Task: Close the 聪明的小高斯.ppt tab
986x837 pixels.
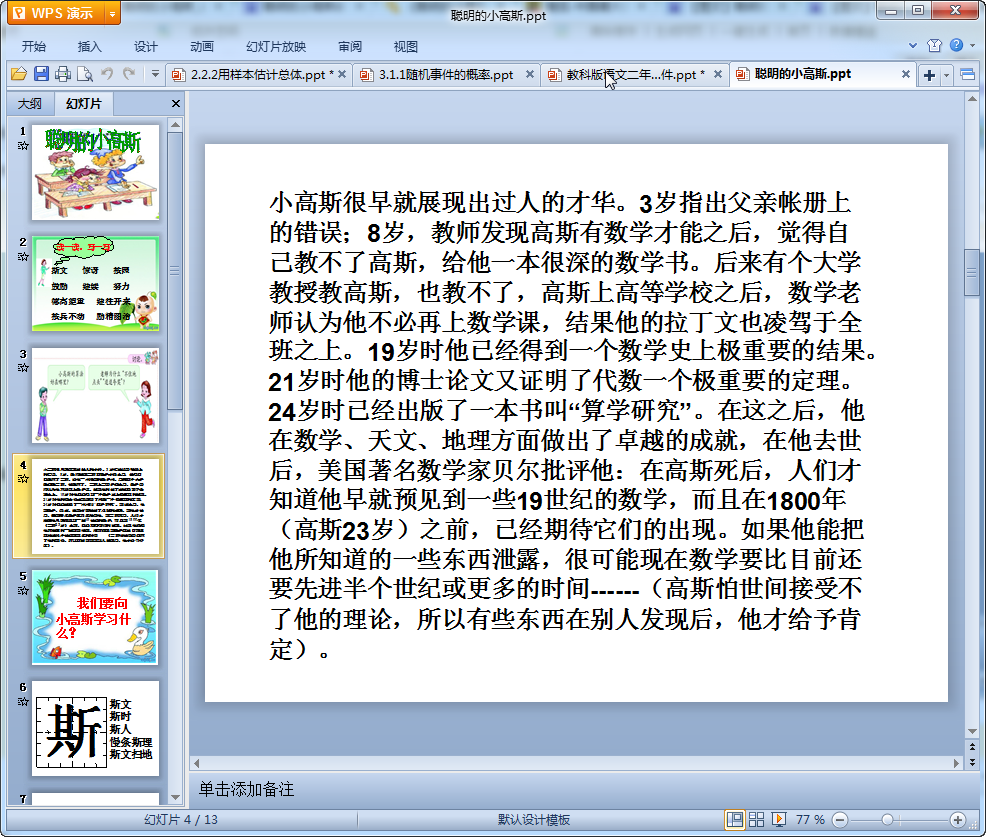Action: pos(906,74)
